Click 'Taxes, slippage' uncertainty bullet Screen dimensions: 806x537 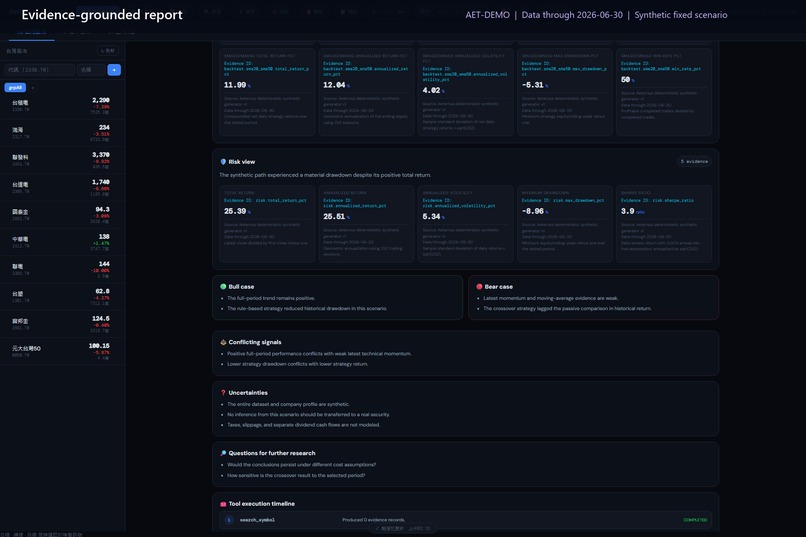[x=303, y=425]
